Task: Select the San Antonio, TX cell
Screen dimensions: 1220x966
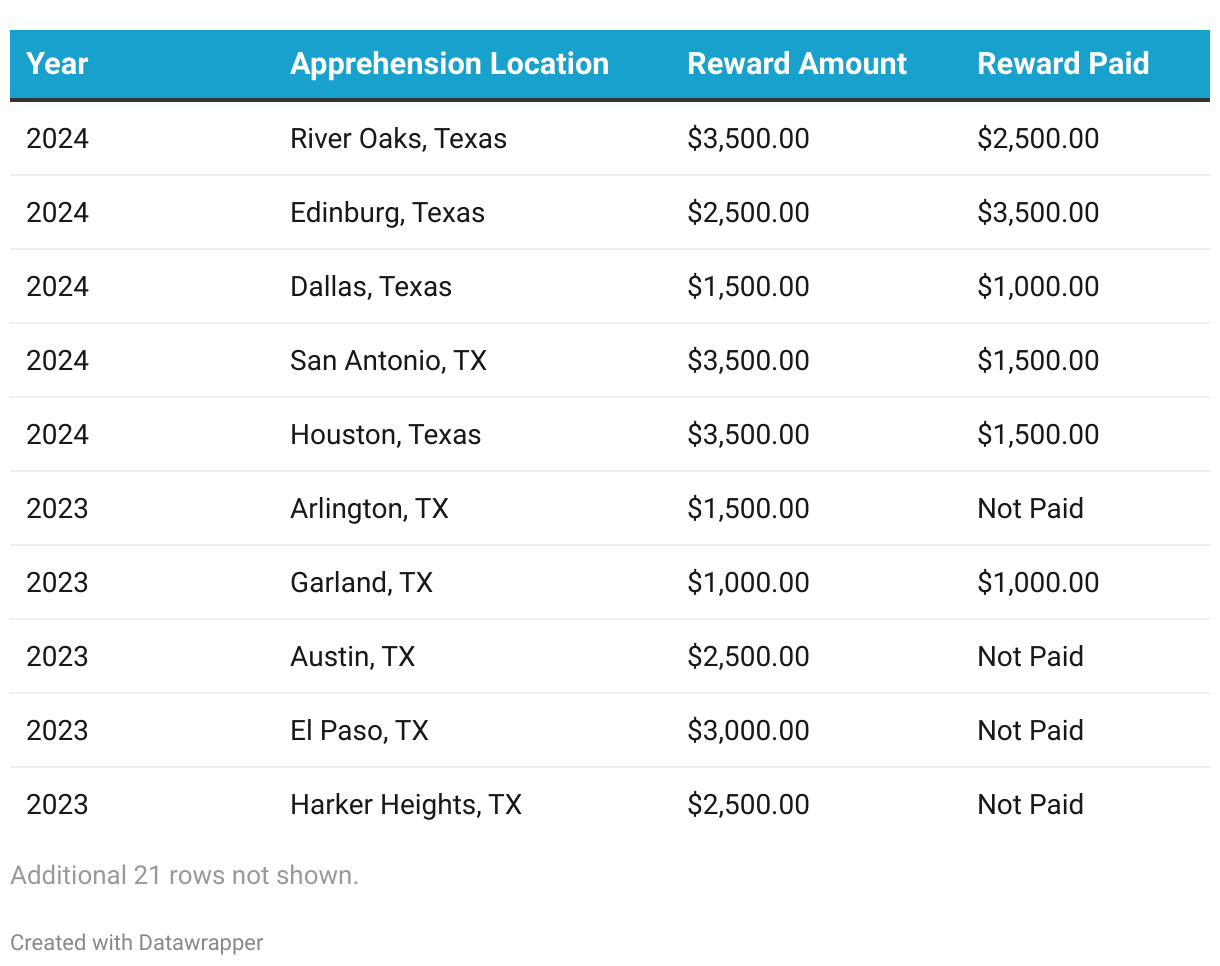Action: (388, 360)
